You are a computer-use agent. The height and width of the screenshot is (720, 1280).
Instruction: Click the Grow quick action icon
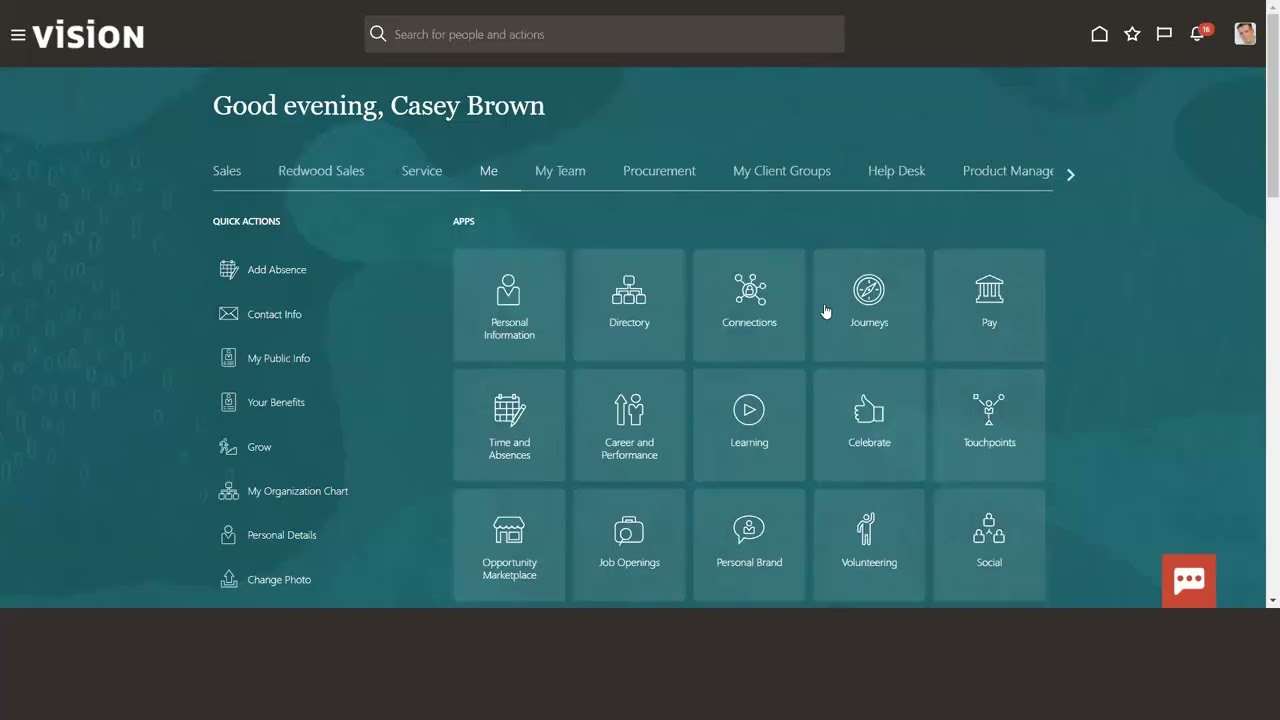pos(228,447)
